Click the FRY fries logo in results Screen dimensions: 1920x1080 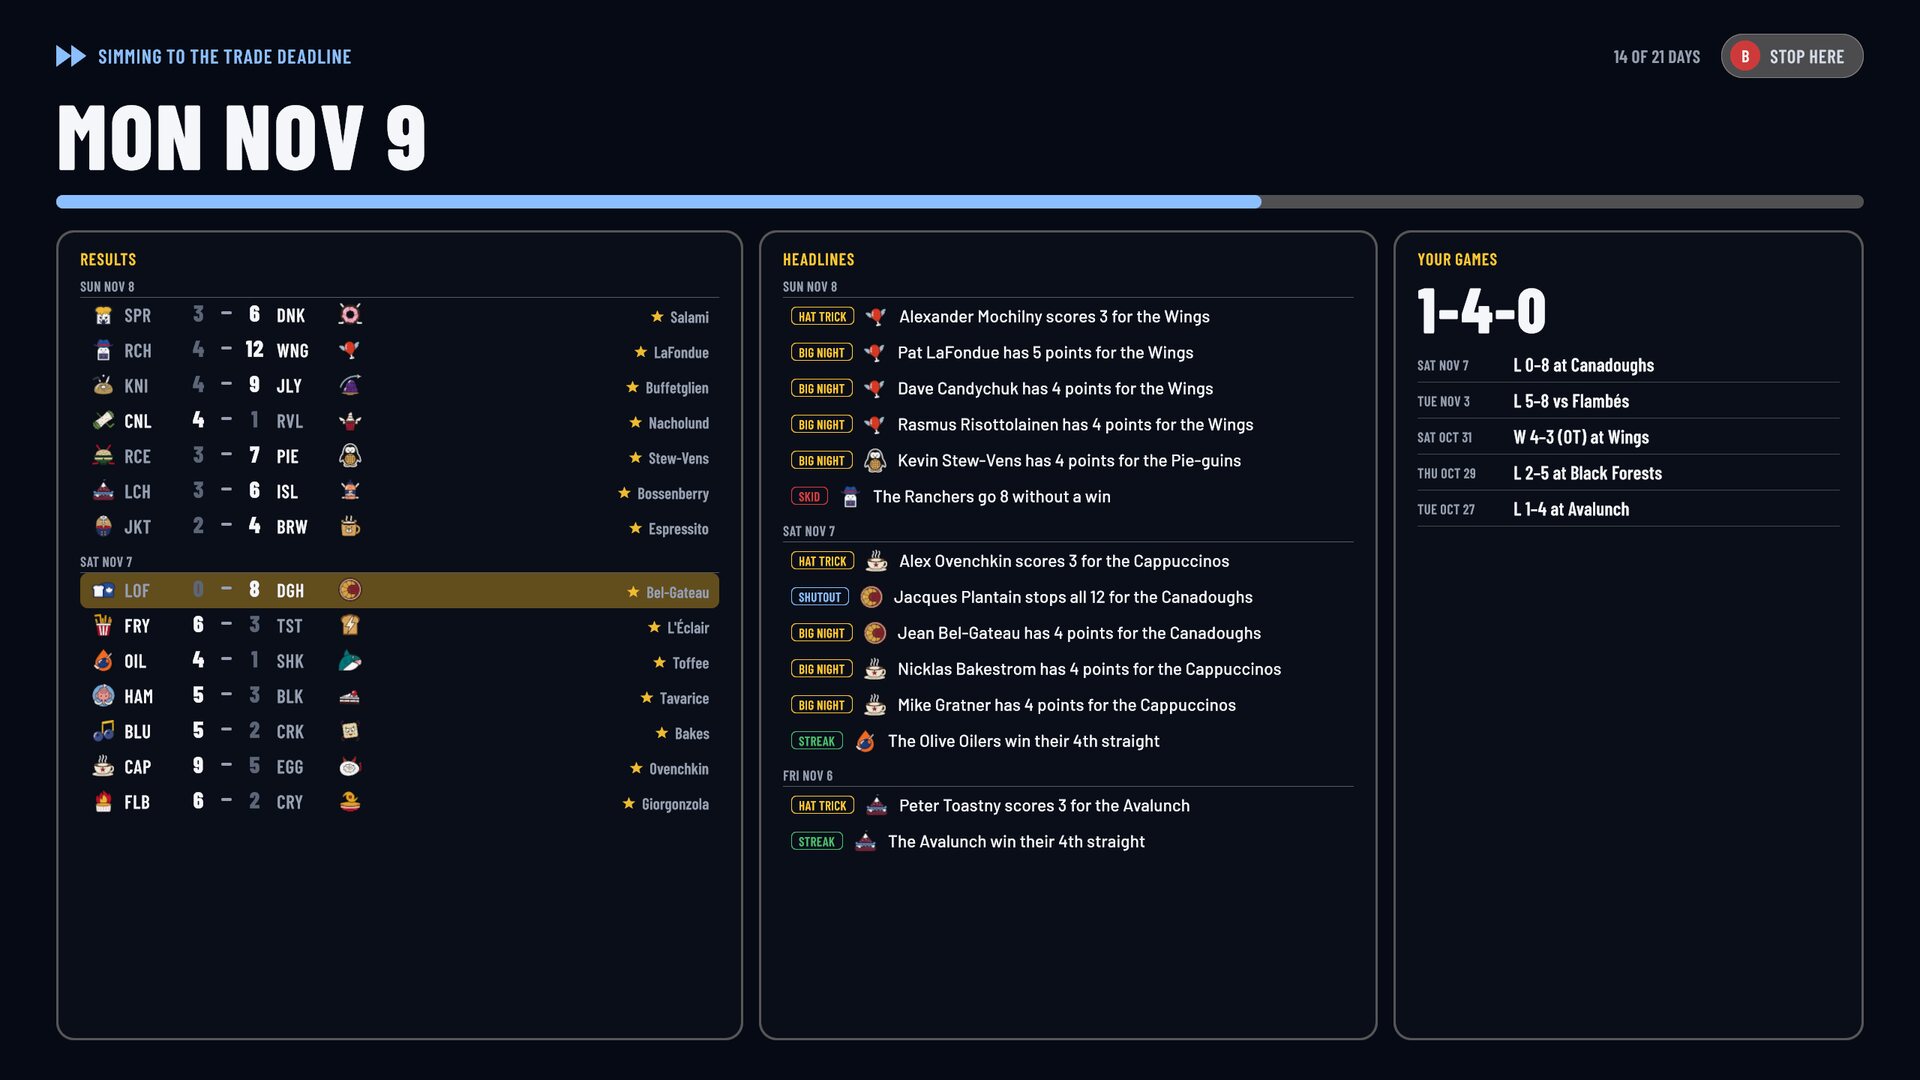103,626
